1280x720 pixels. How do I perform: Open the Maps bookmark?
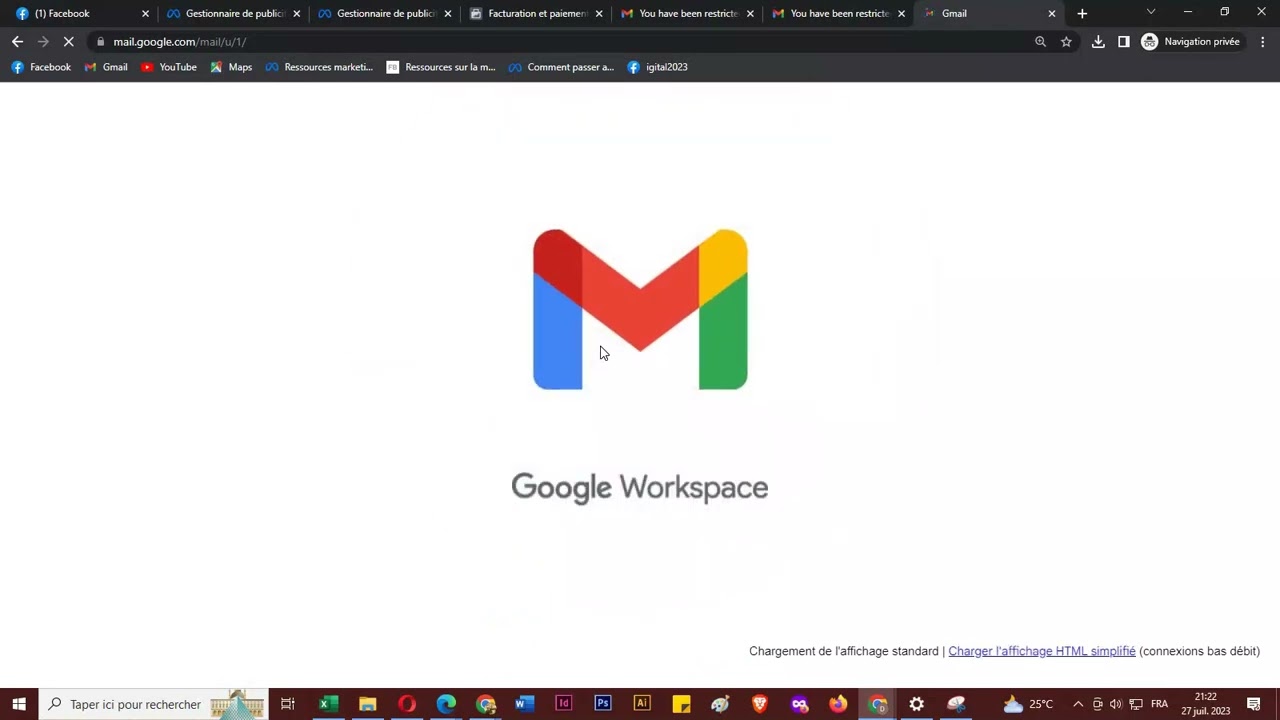point(231,67)
